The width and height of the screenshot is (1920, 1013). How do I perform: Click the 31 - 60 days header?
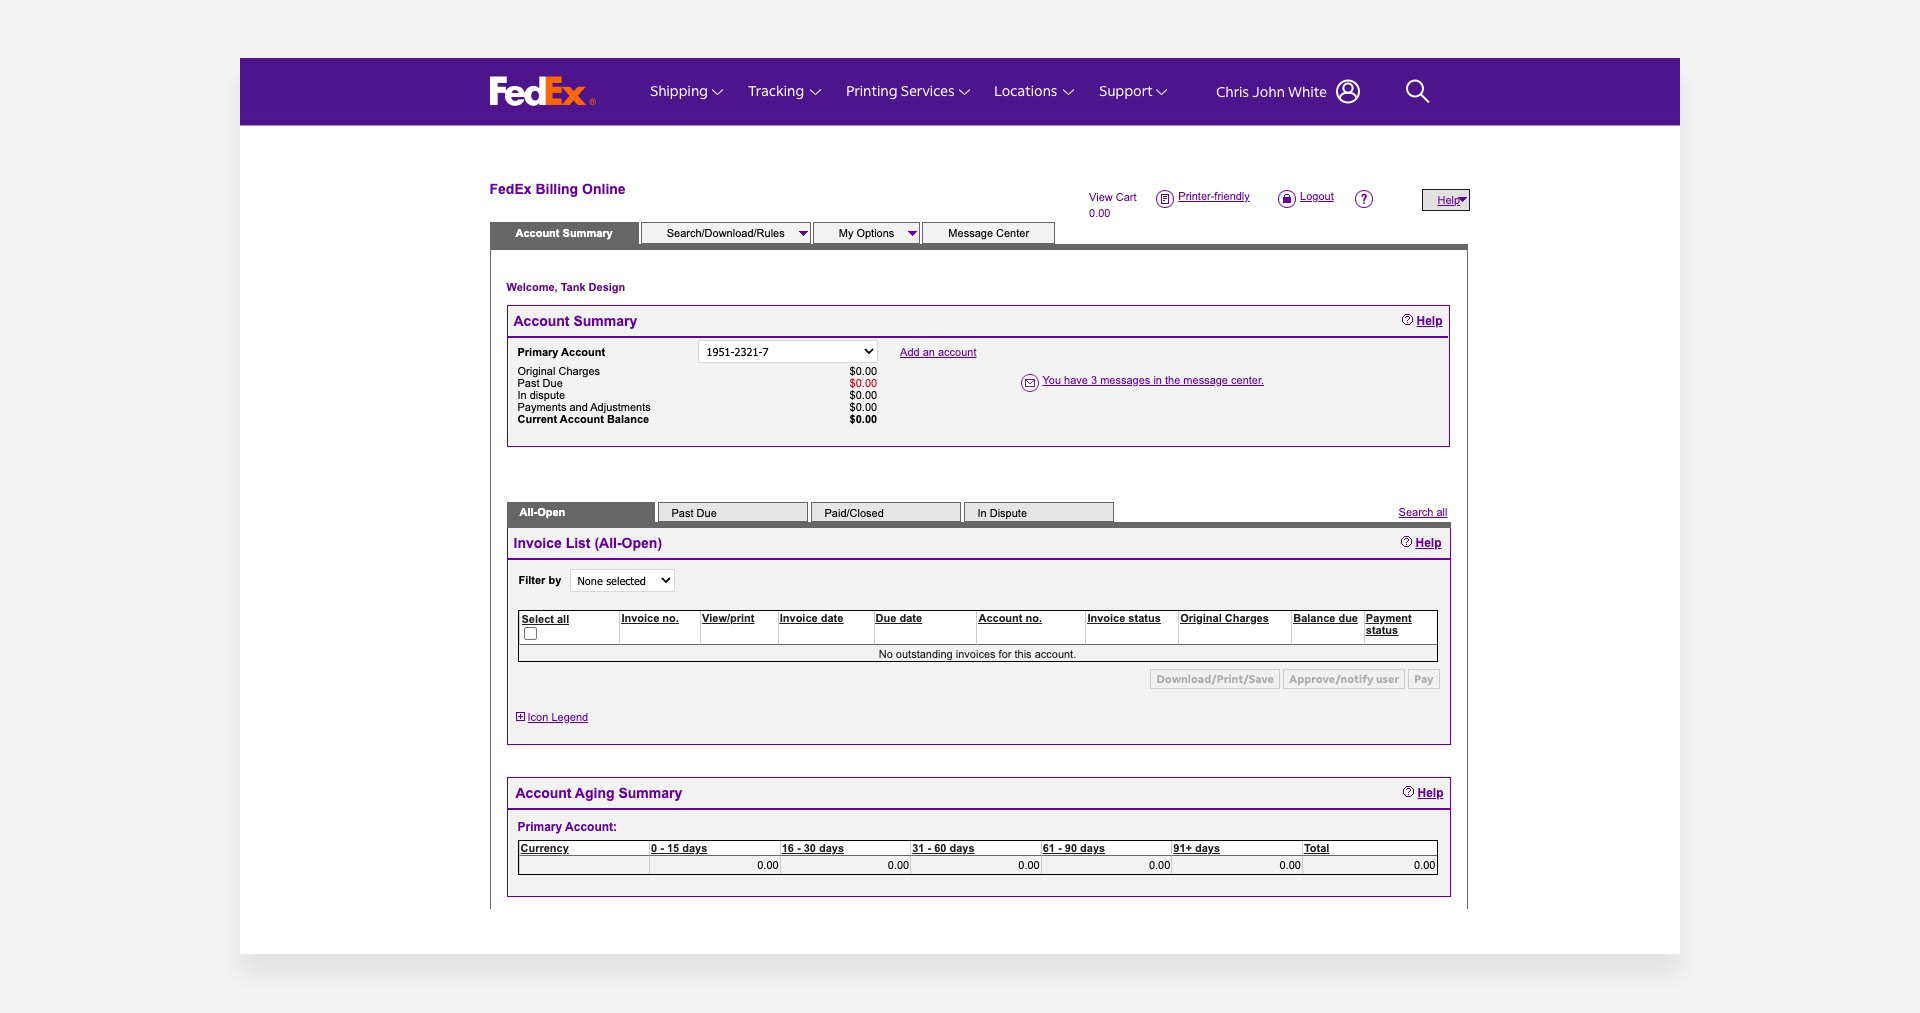pyautogui.click(x=943, y=848)
